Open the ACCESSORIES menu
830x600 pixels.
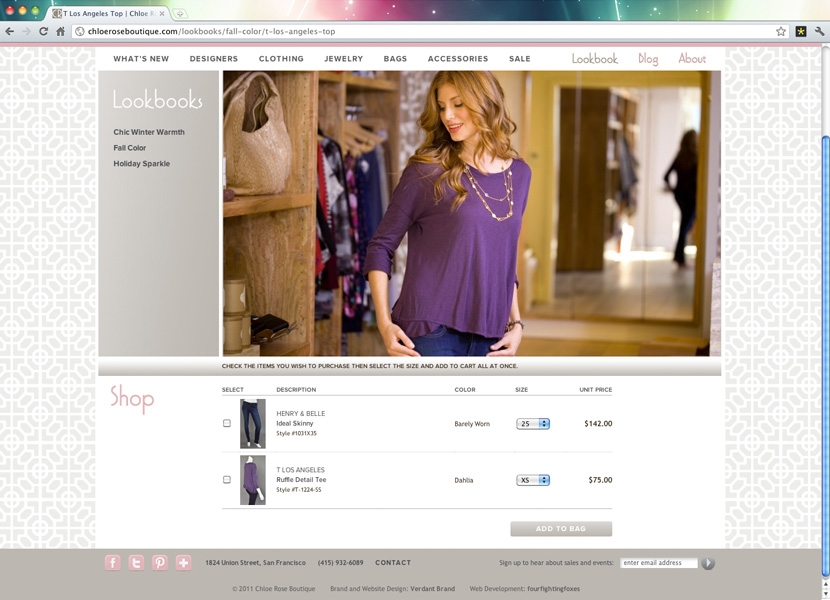pos(458,59)
